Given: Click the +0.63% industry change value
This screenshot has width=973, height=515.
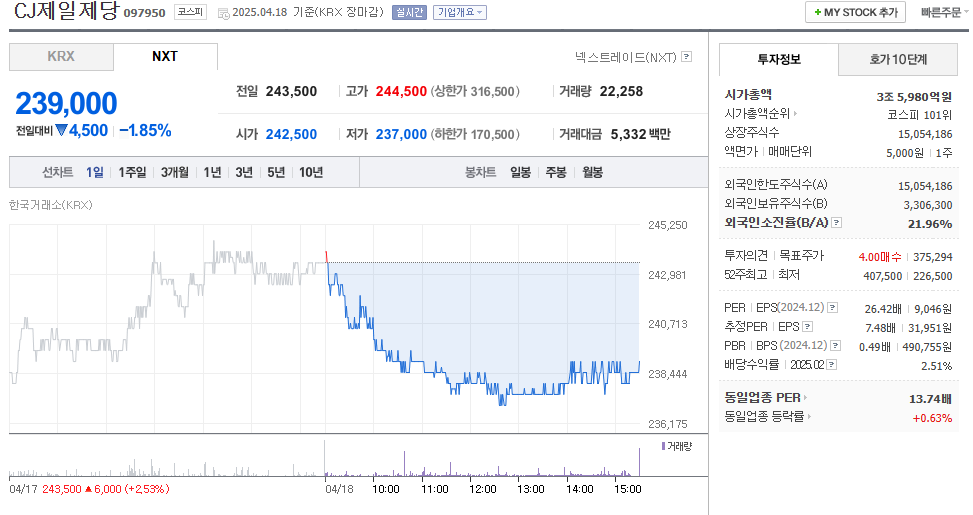Looking at the screenshot, I should click(932, 418).
